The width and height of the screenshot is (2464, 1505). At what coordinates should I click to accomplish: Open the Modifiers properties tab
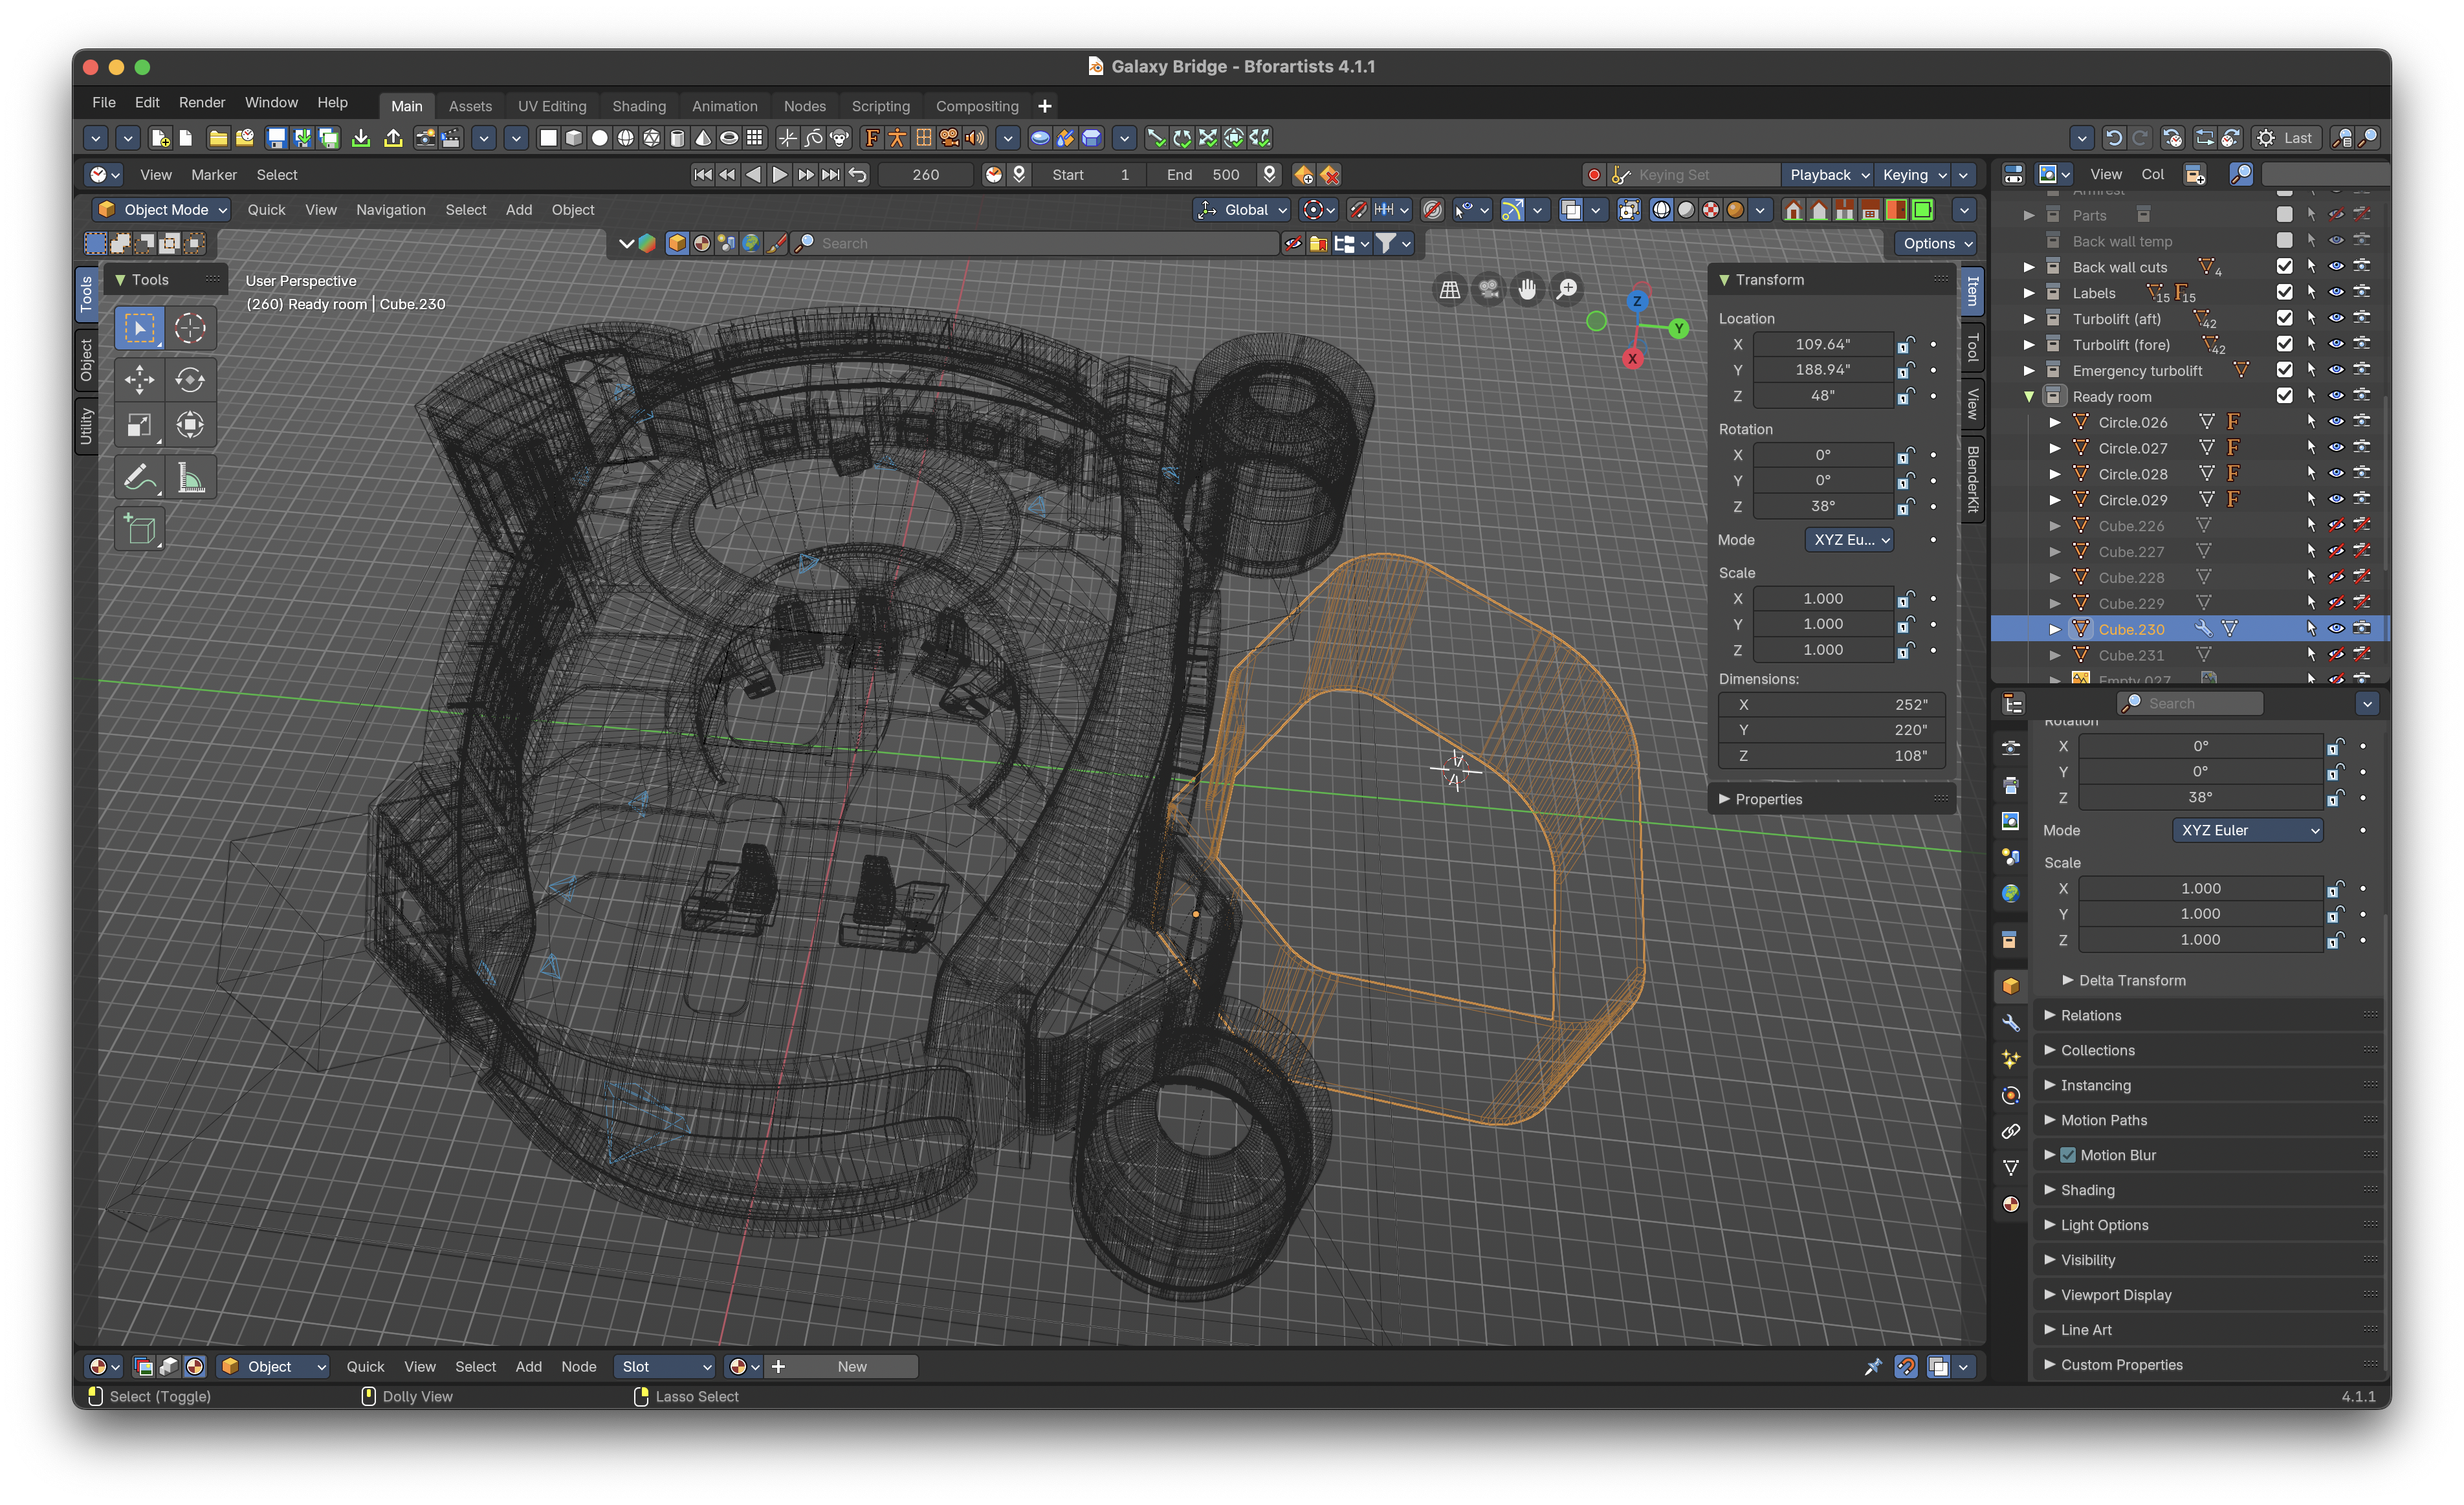click(x=2011, y=1022)
